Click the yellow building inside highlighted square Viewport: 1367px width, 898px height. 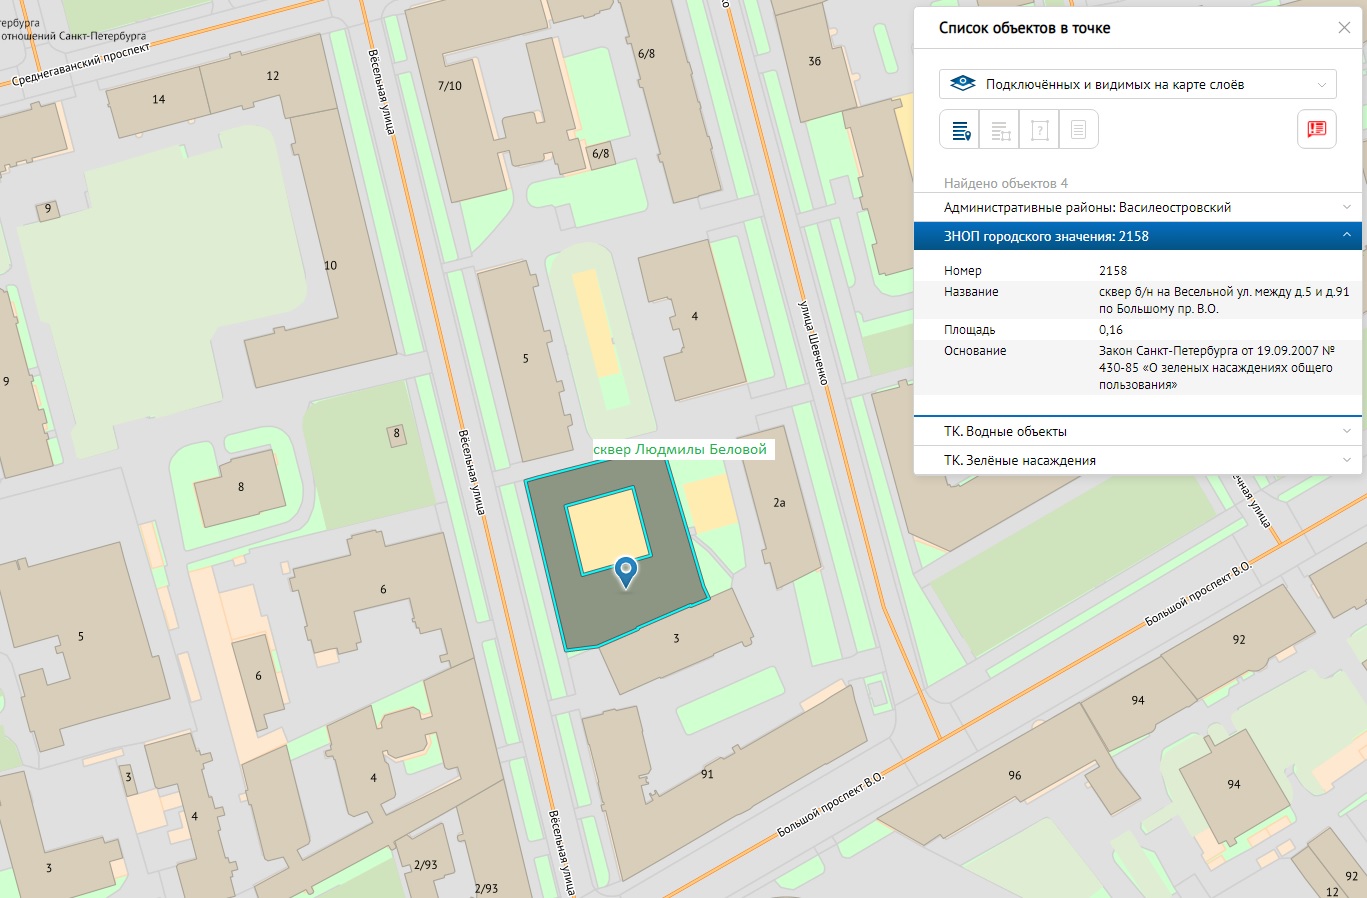(x=607, y=530)
